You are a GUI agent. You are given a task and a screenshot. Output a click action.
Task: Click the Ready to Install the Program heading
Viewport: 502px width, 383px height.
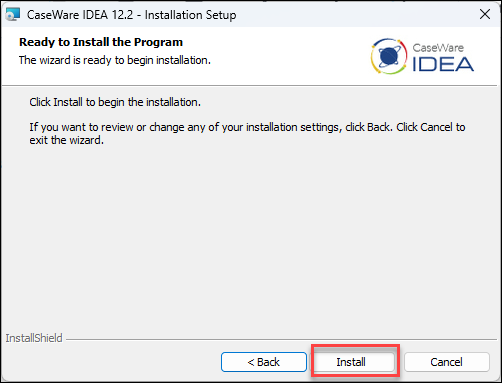tap(101, 42)
